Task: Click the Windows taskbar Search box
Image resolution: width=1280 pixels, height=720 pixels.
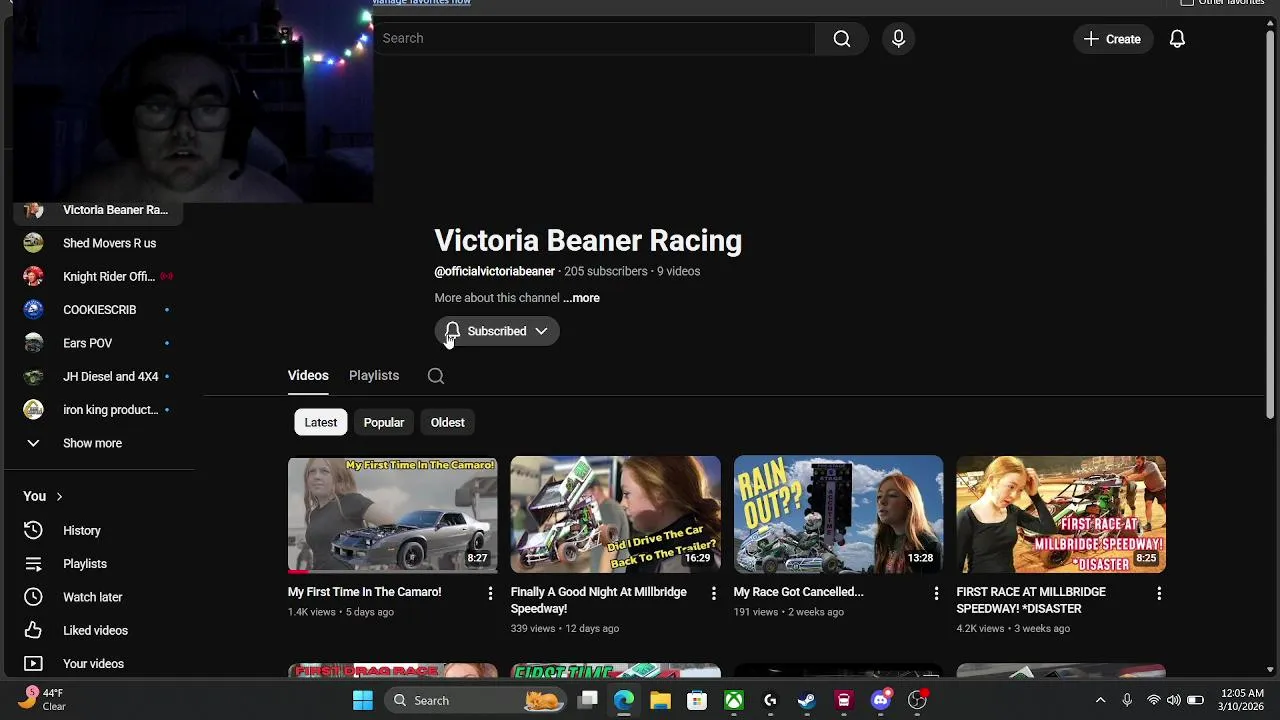Action: click(477, 700)
